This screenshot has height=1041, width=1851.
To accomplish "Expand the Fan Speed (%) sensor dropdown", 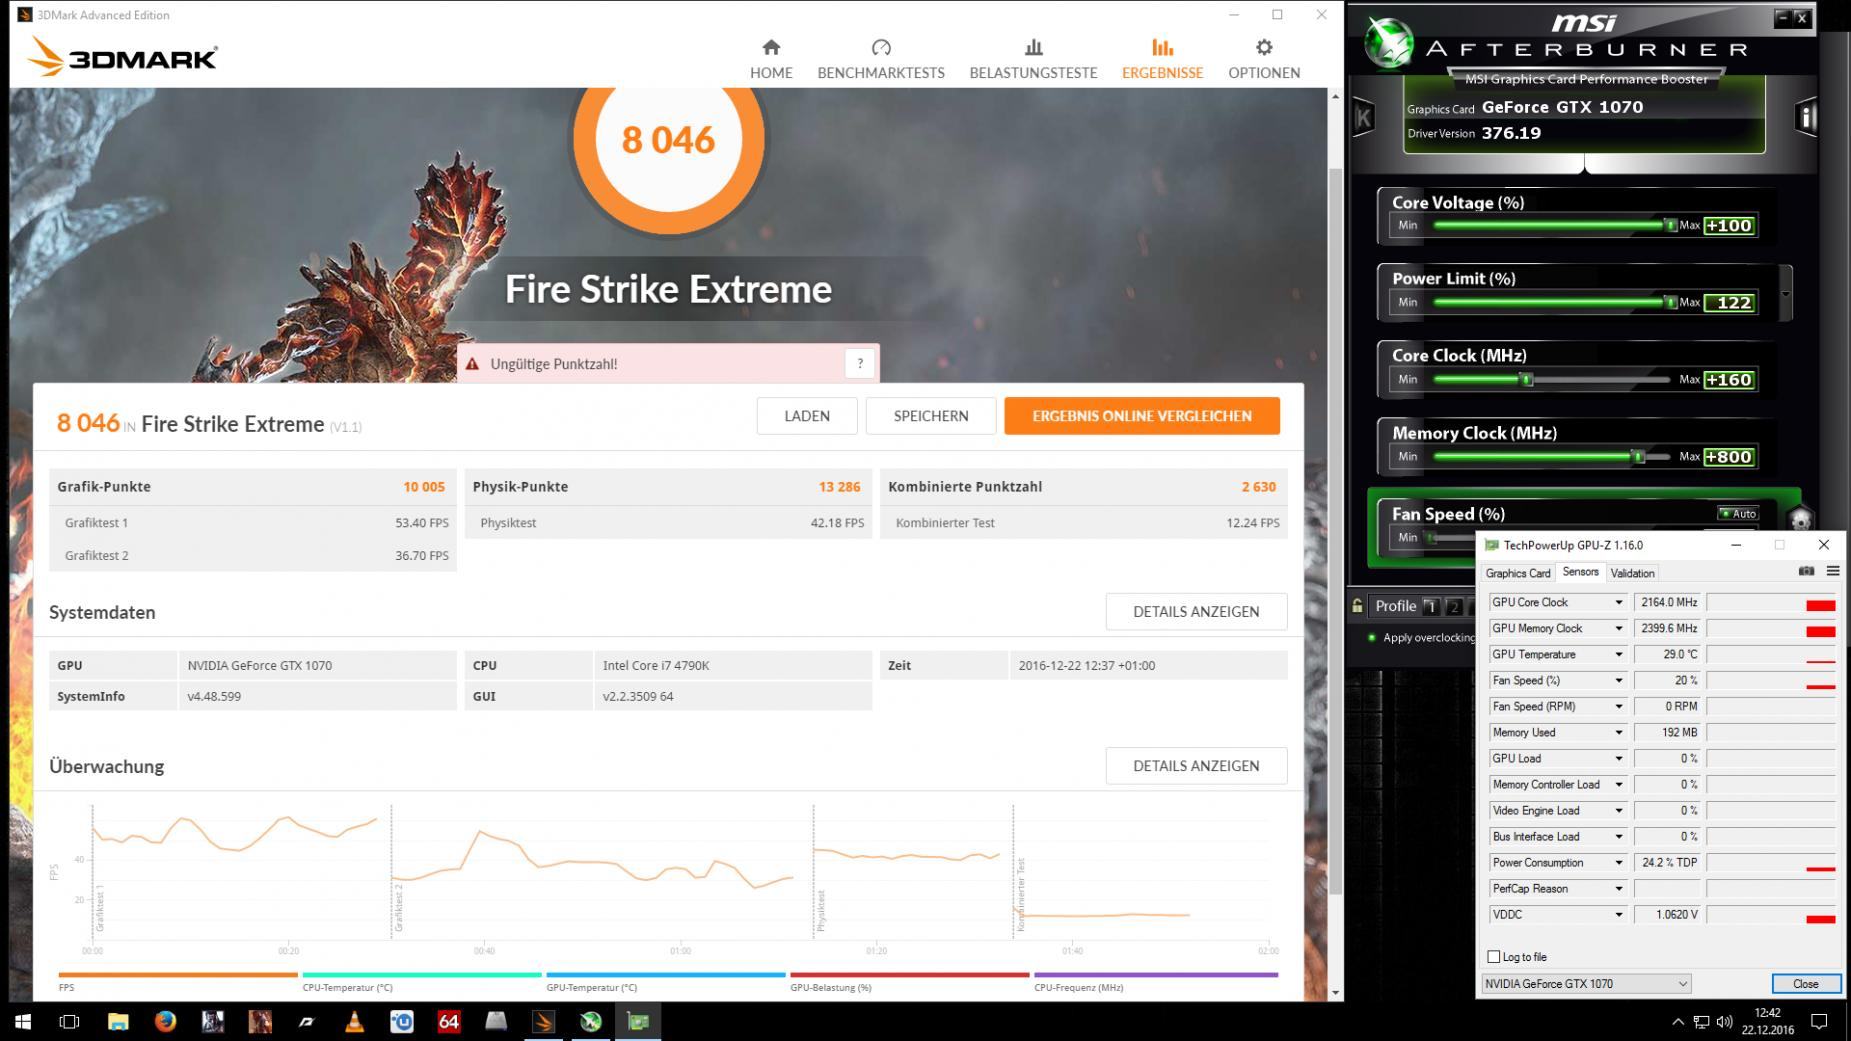I will coord(1618,680).
